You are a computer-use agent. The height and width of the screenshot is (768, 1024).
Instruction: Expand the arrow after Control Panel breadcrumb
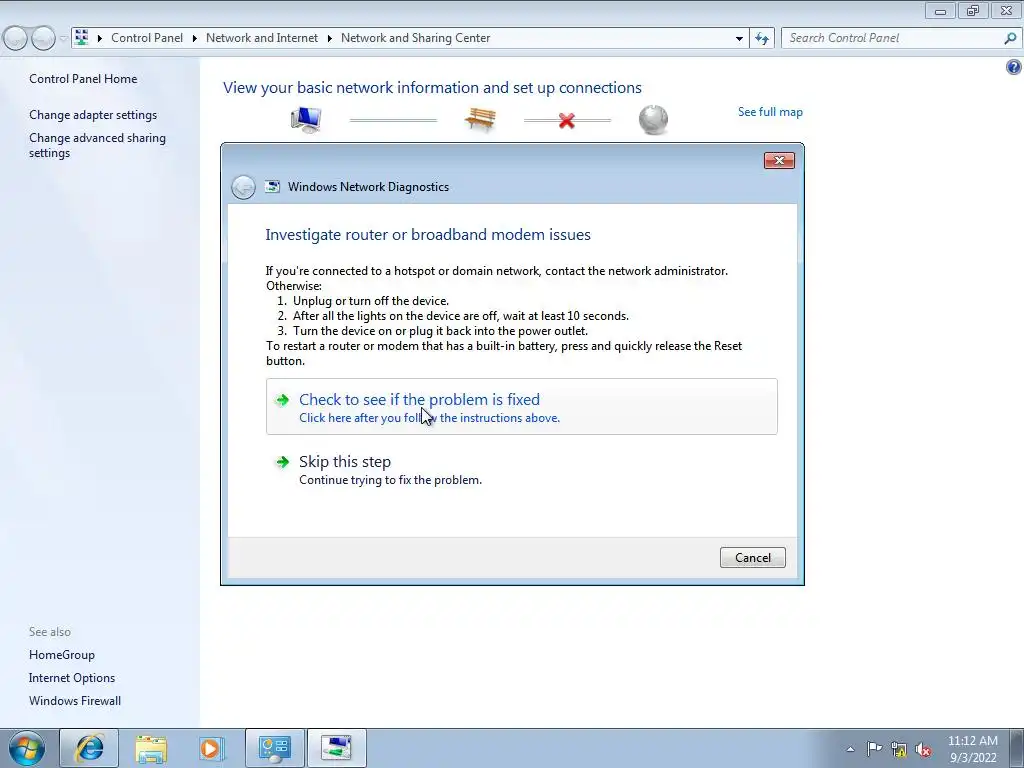(x=195, y=38)
